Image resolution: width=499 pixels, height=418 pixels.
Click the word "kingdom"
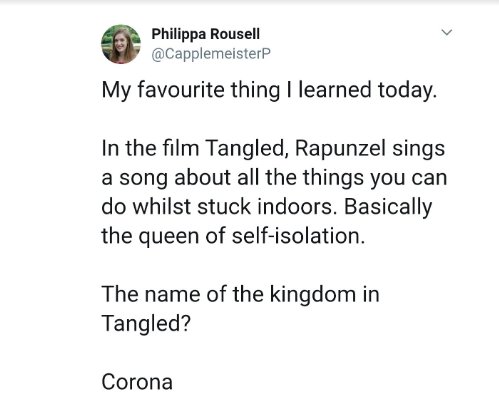click(x=313, y=295)
